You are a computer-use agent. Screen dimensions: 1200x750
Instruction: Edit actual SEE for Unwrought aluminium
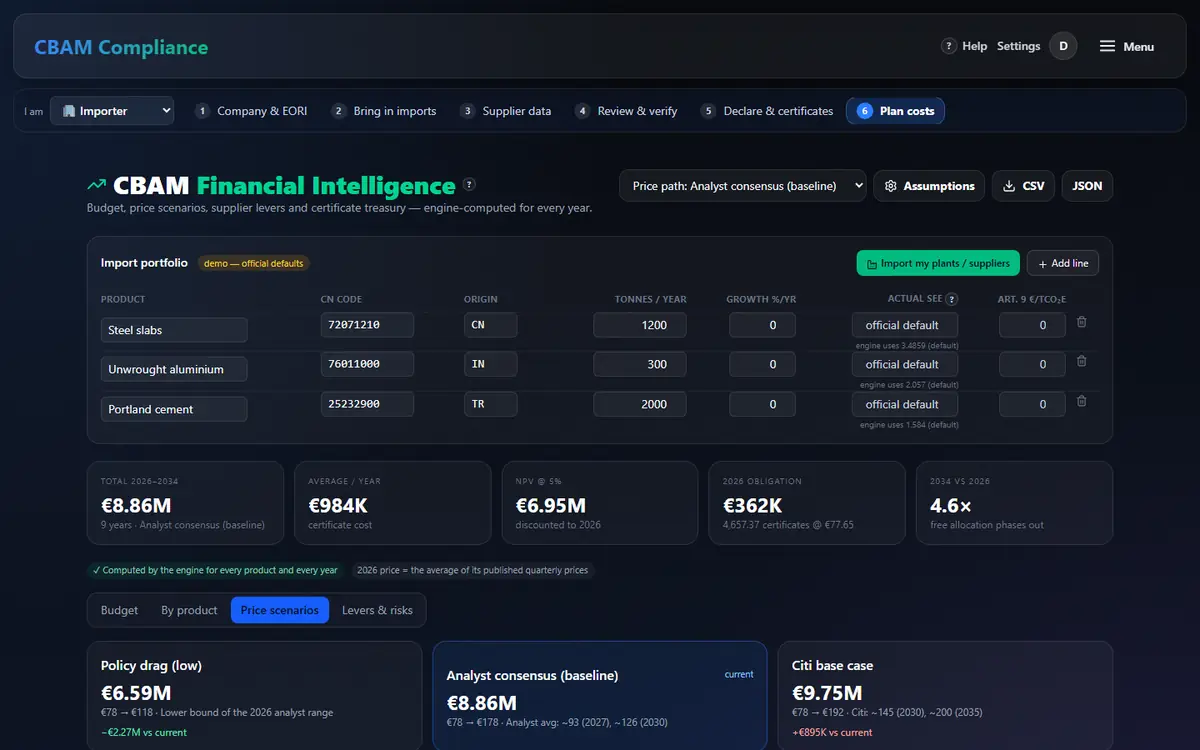pyautogui.click(x=905, y=364)
